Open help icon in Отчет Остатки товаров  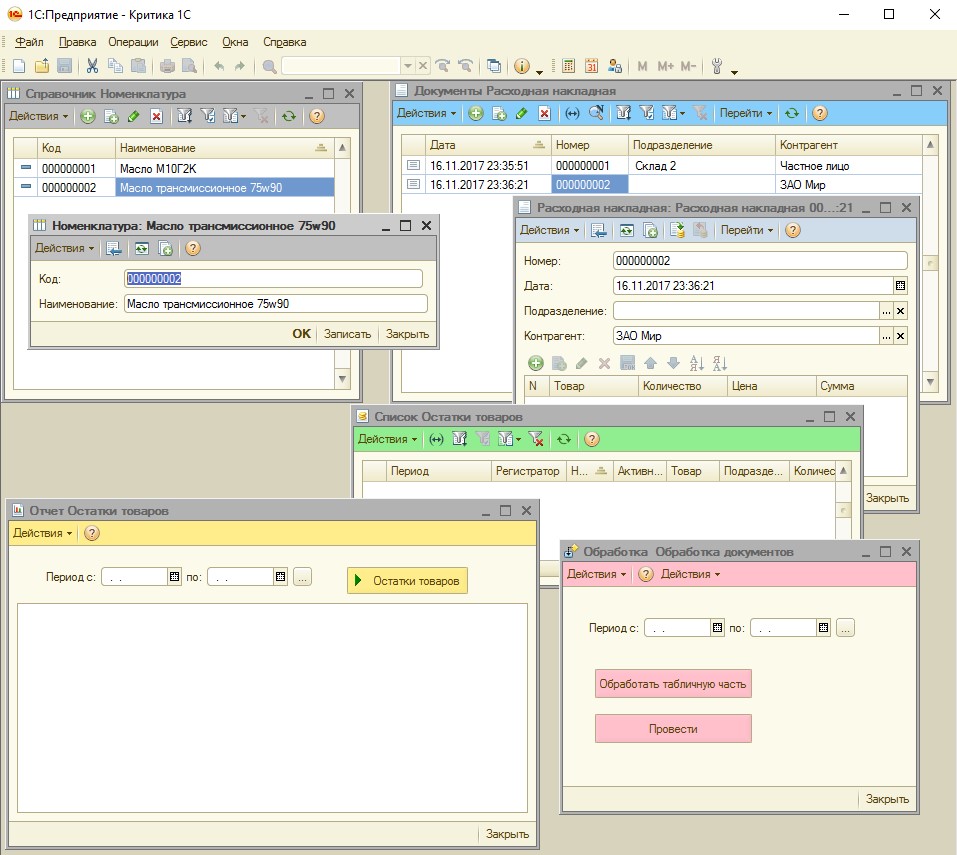[x=91, y=533]
